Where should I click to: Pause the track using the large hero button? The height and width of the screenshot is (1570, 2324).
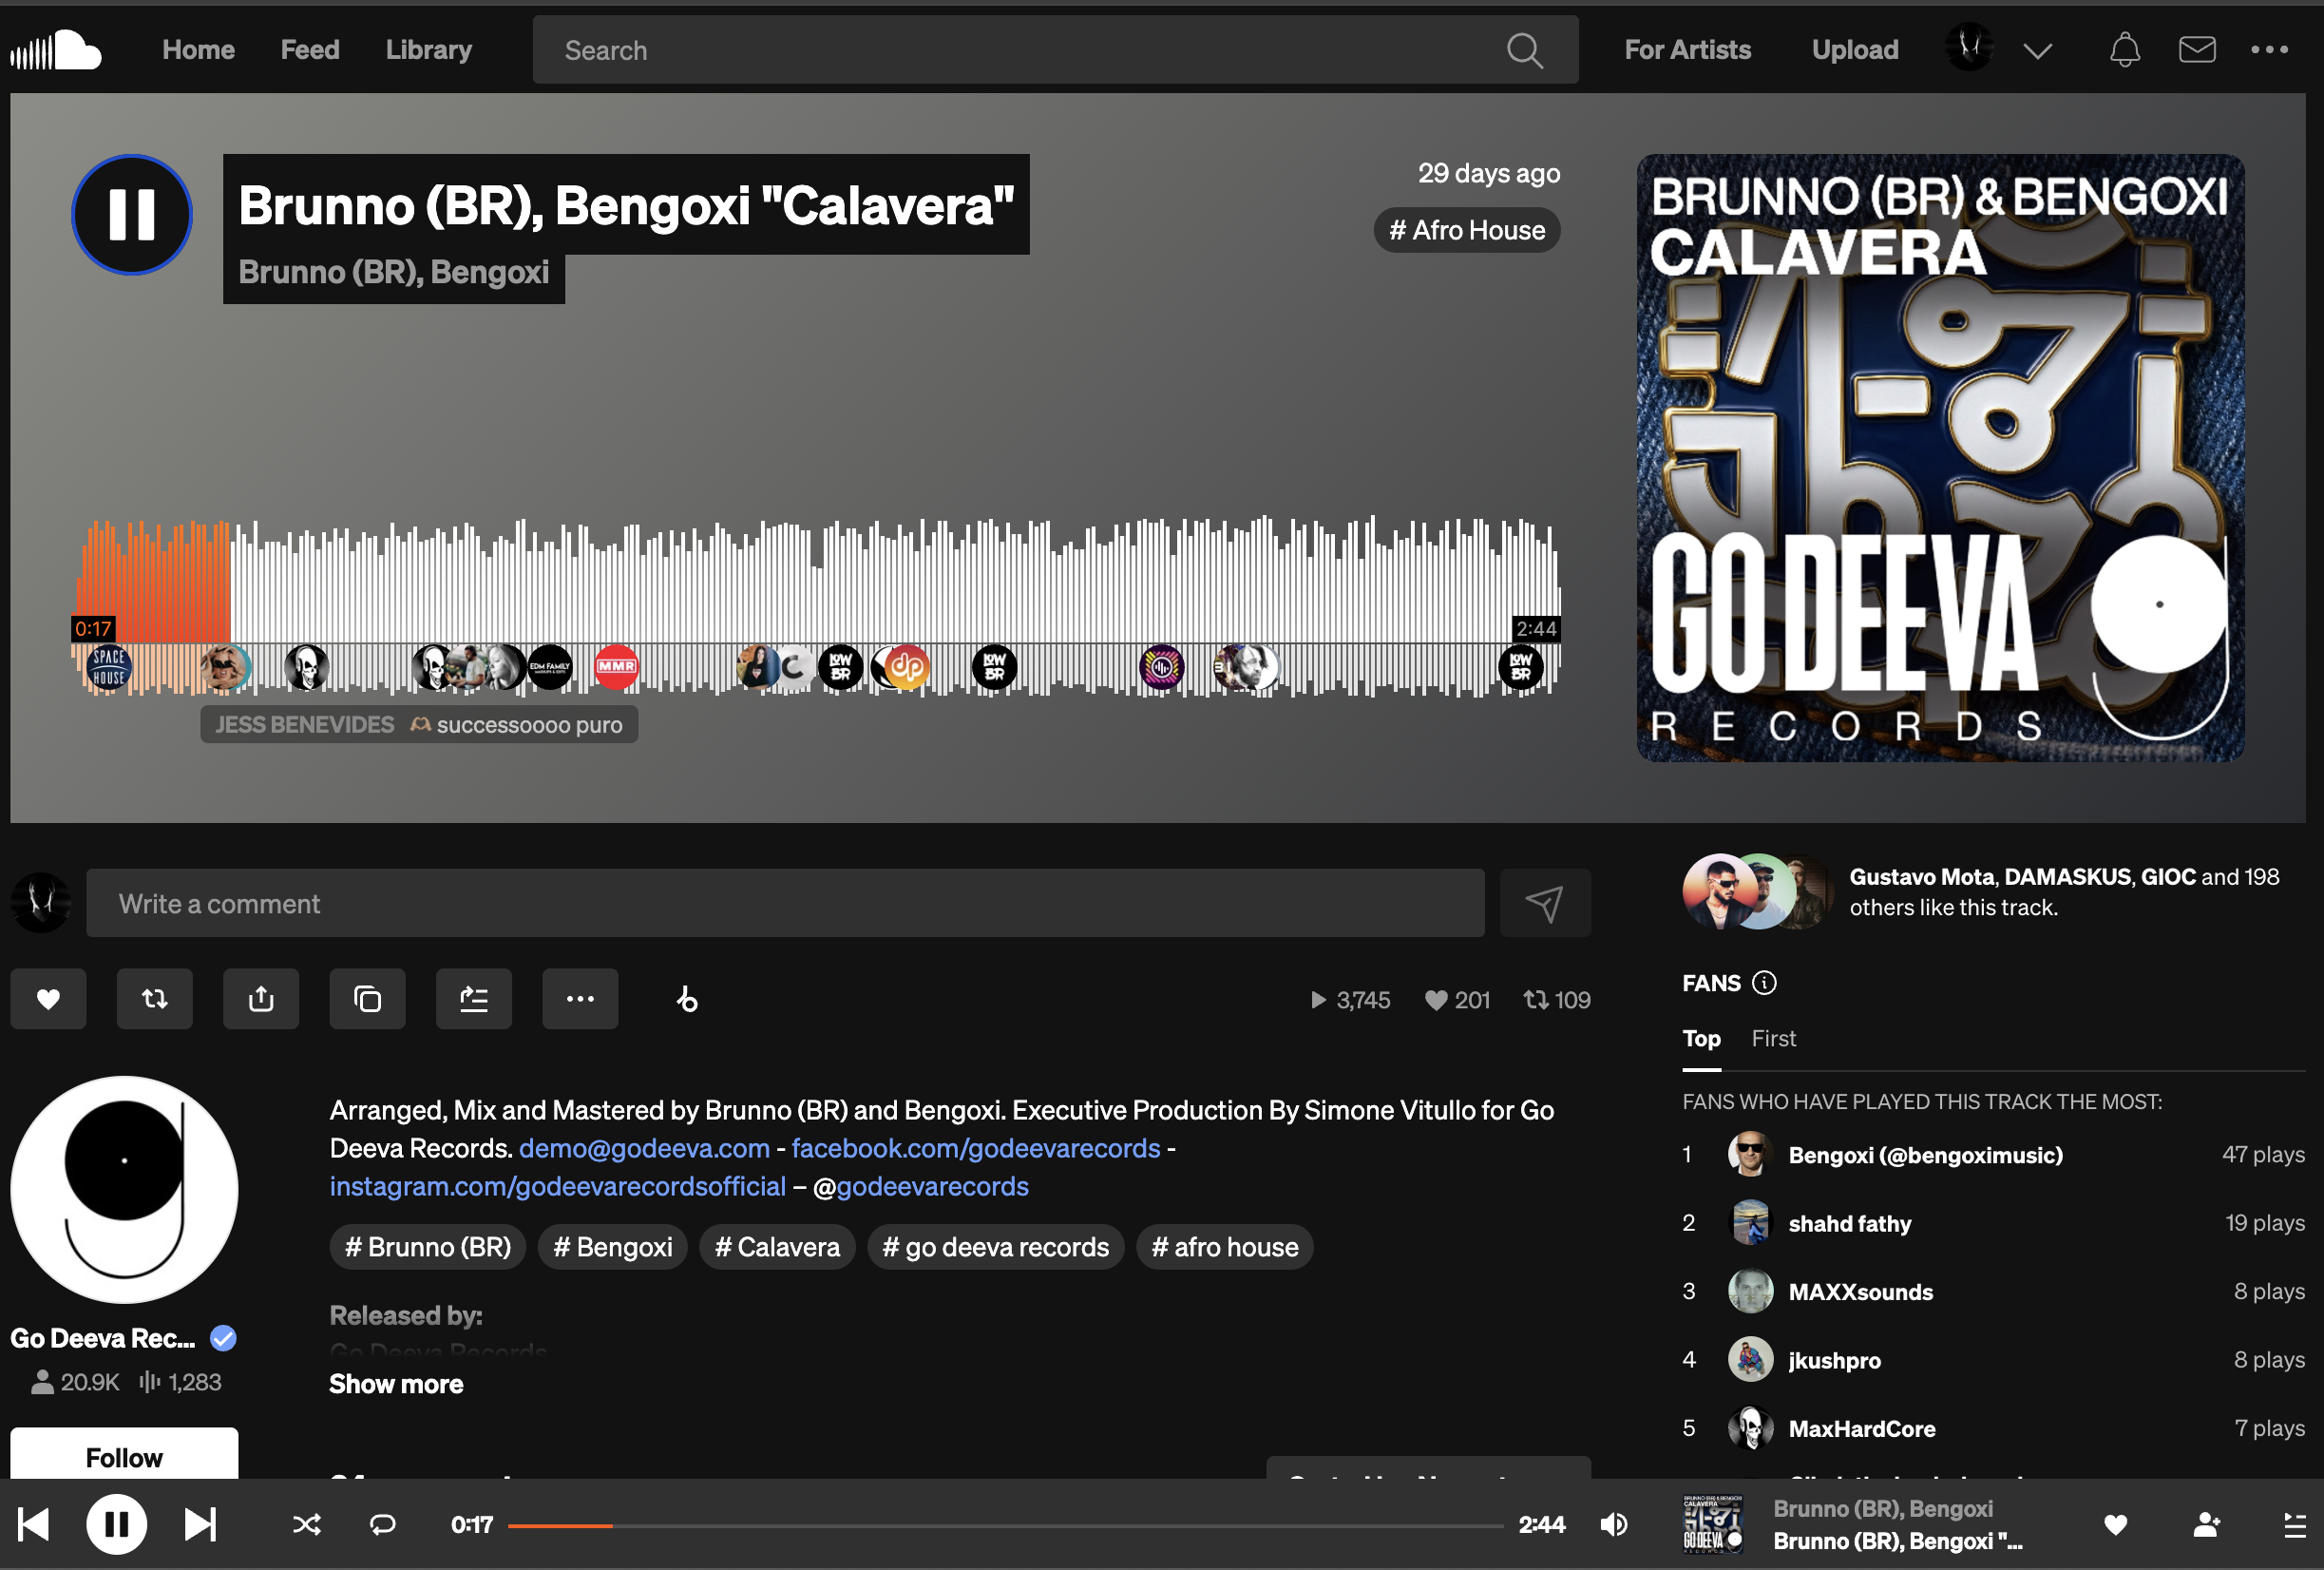(x=132, y=215)
